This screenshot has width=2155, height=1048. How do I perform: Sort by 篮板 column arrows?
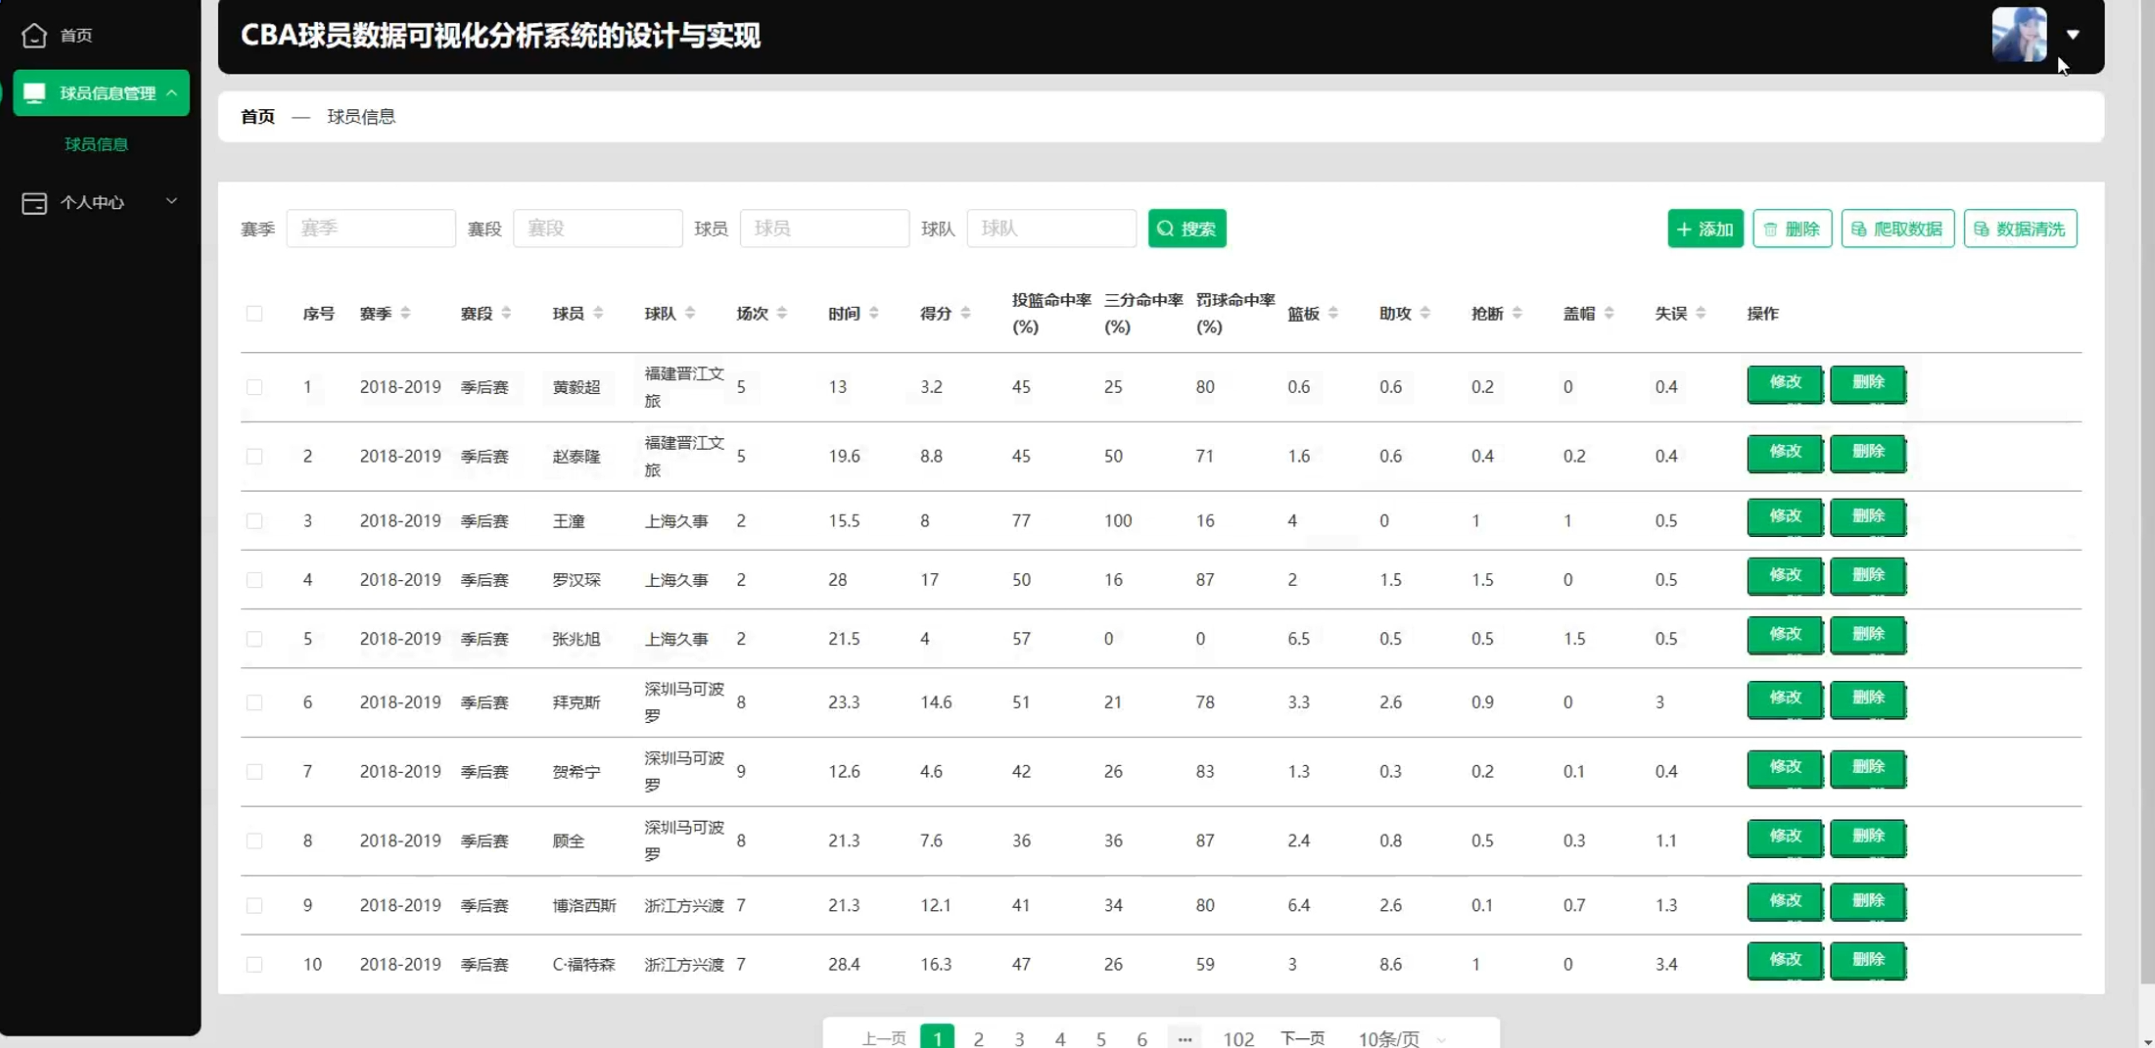1333,313
